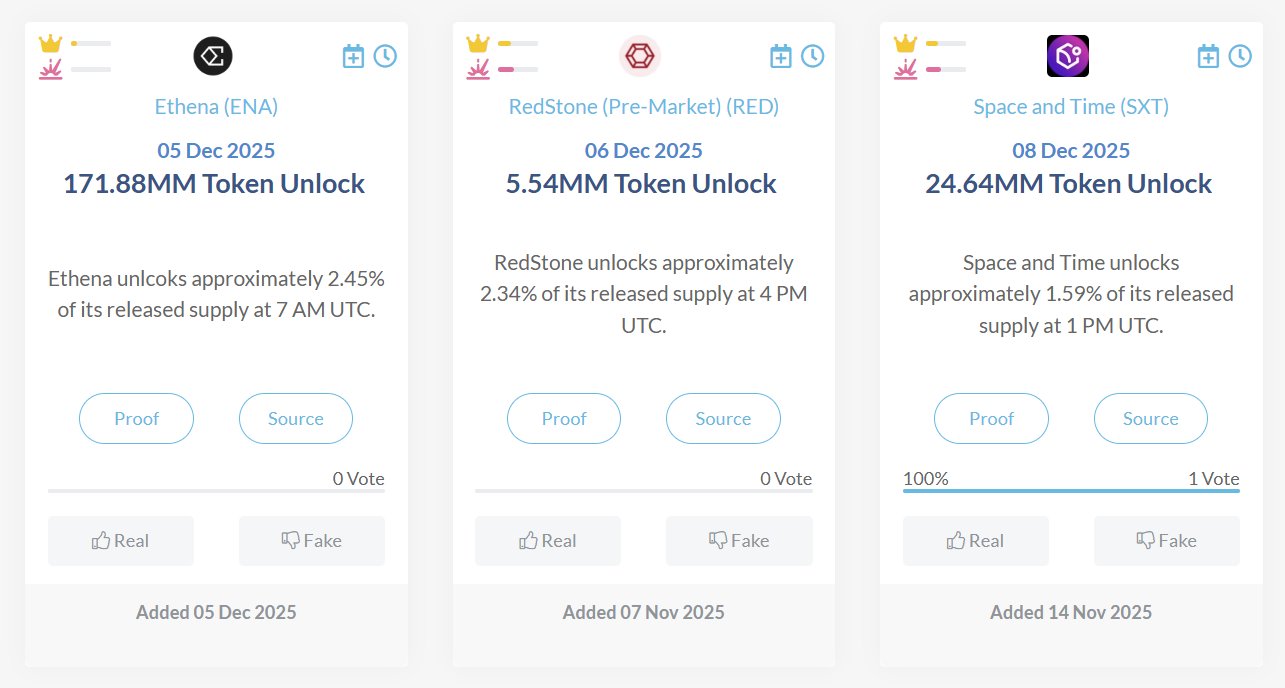Click the Ethena coin logo icon

click(x=213, y=56)
